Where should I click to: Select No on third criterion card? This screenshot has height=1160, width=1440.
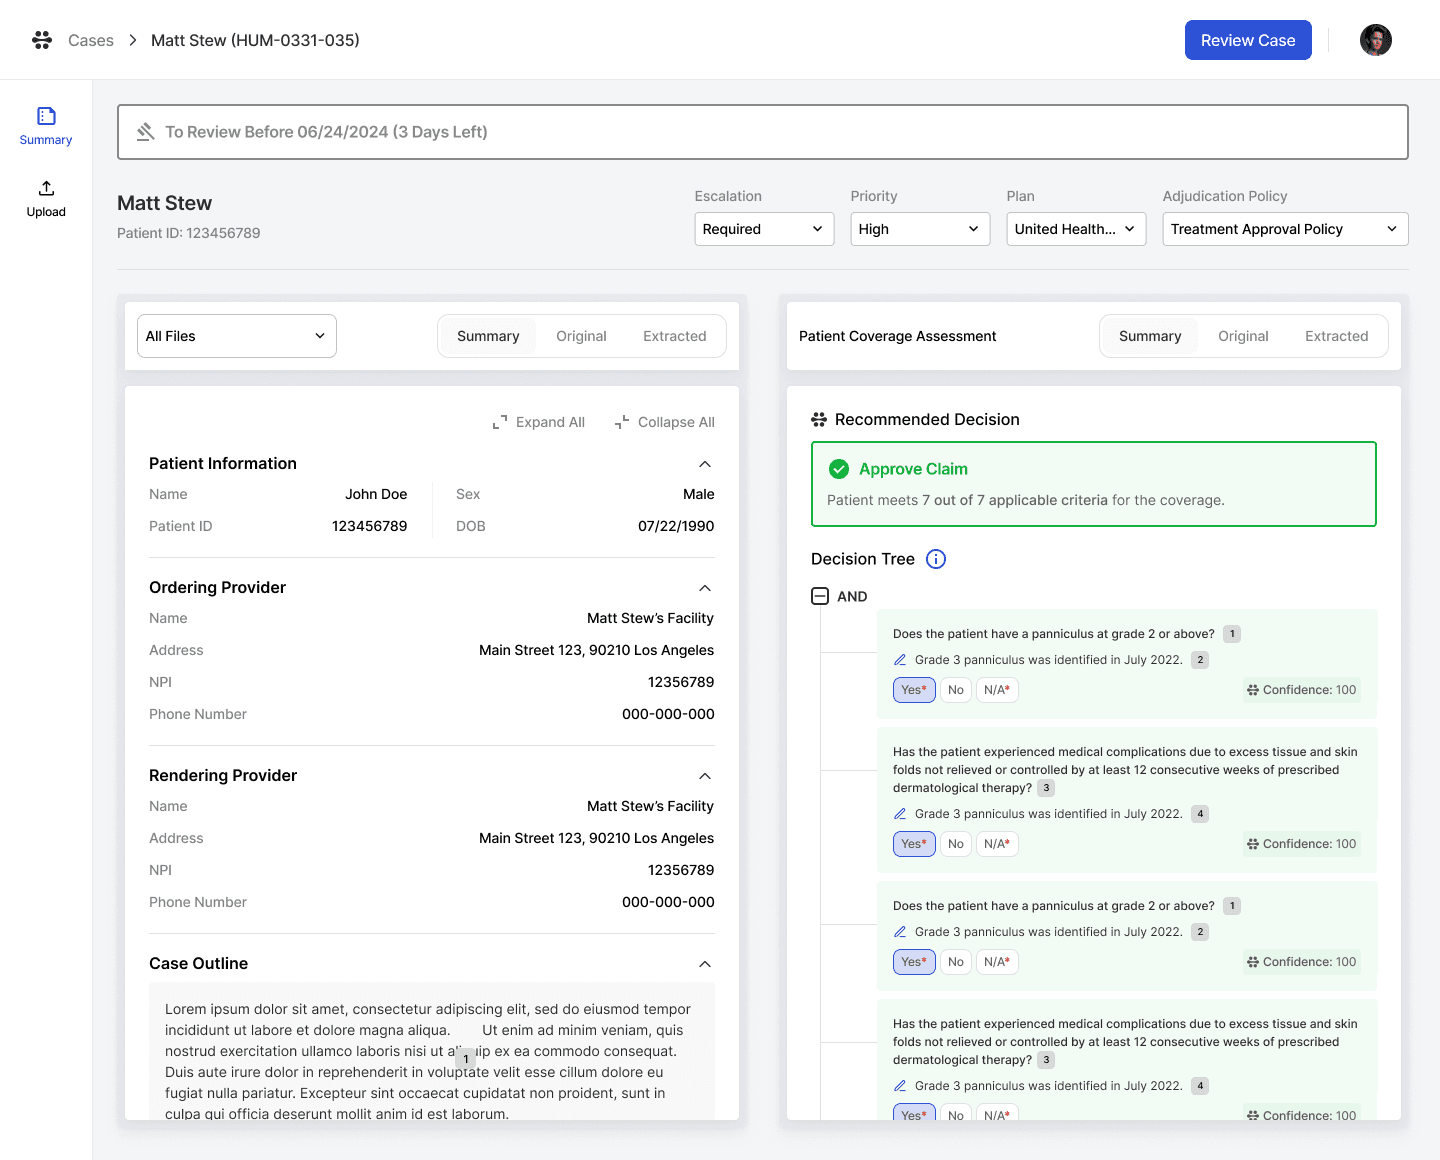point(956,962)
